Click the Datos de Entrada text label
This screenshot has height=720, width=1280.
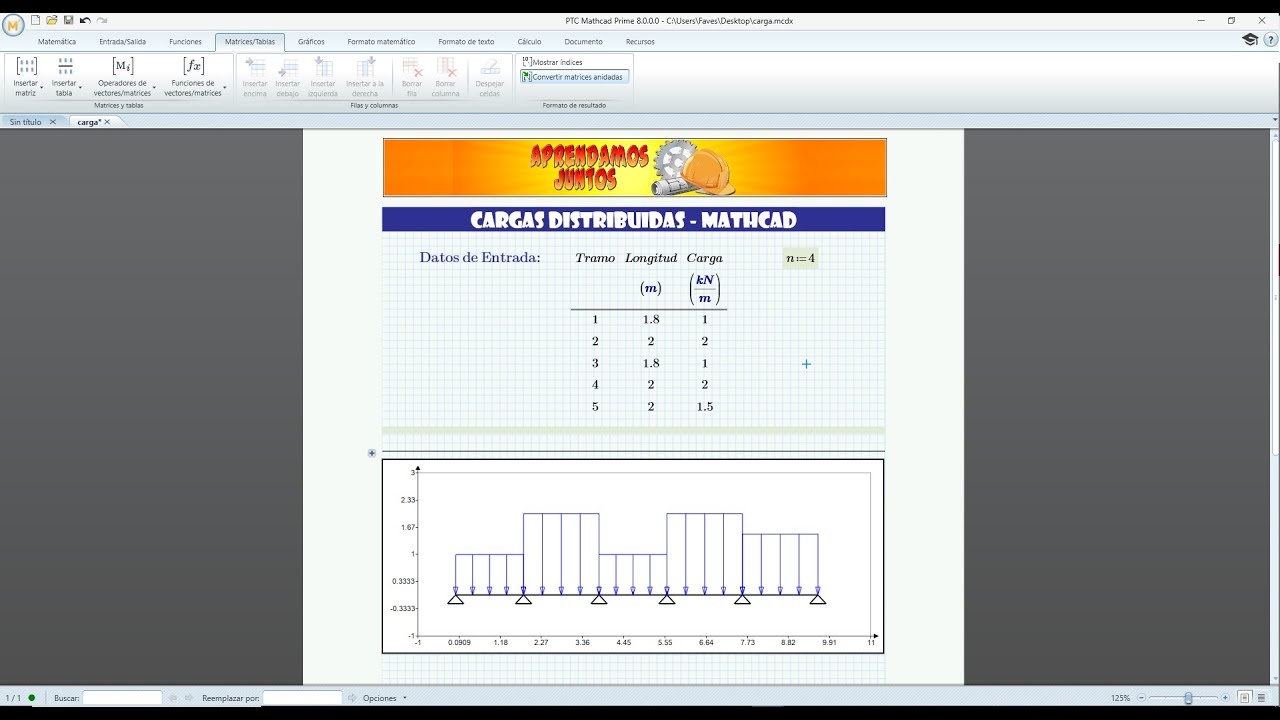pyautogui.click(x=480, y=258)
